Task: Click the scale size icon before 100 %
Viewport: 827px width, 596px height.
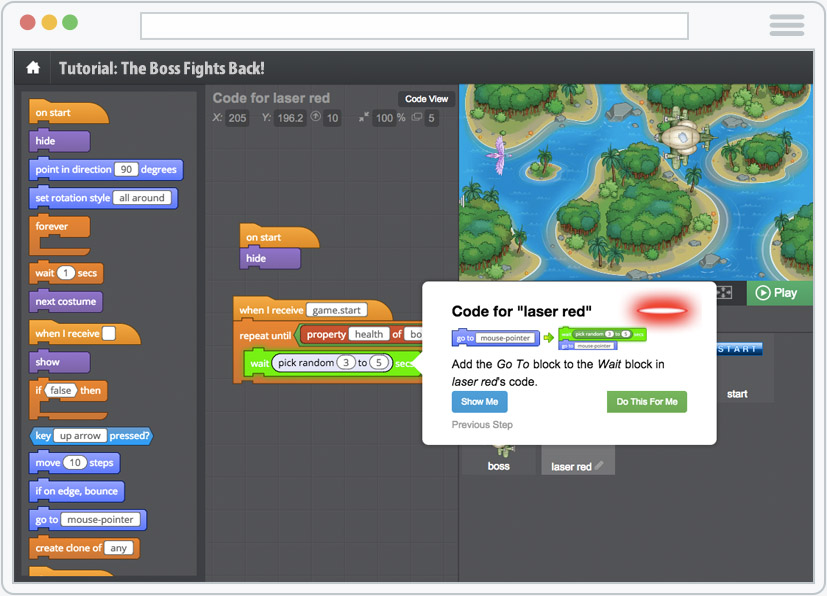Action: point(362,118)
